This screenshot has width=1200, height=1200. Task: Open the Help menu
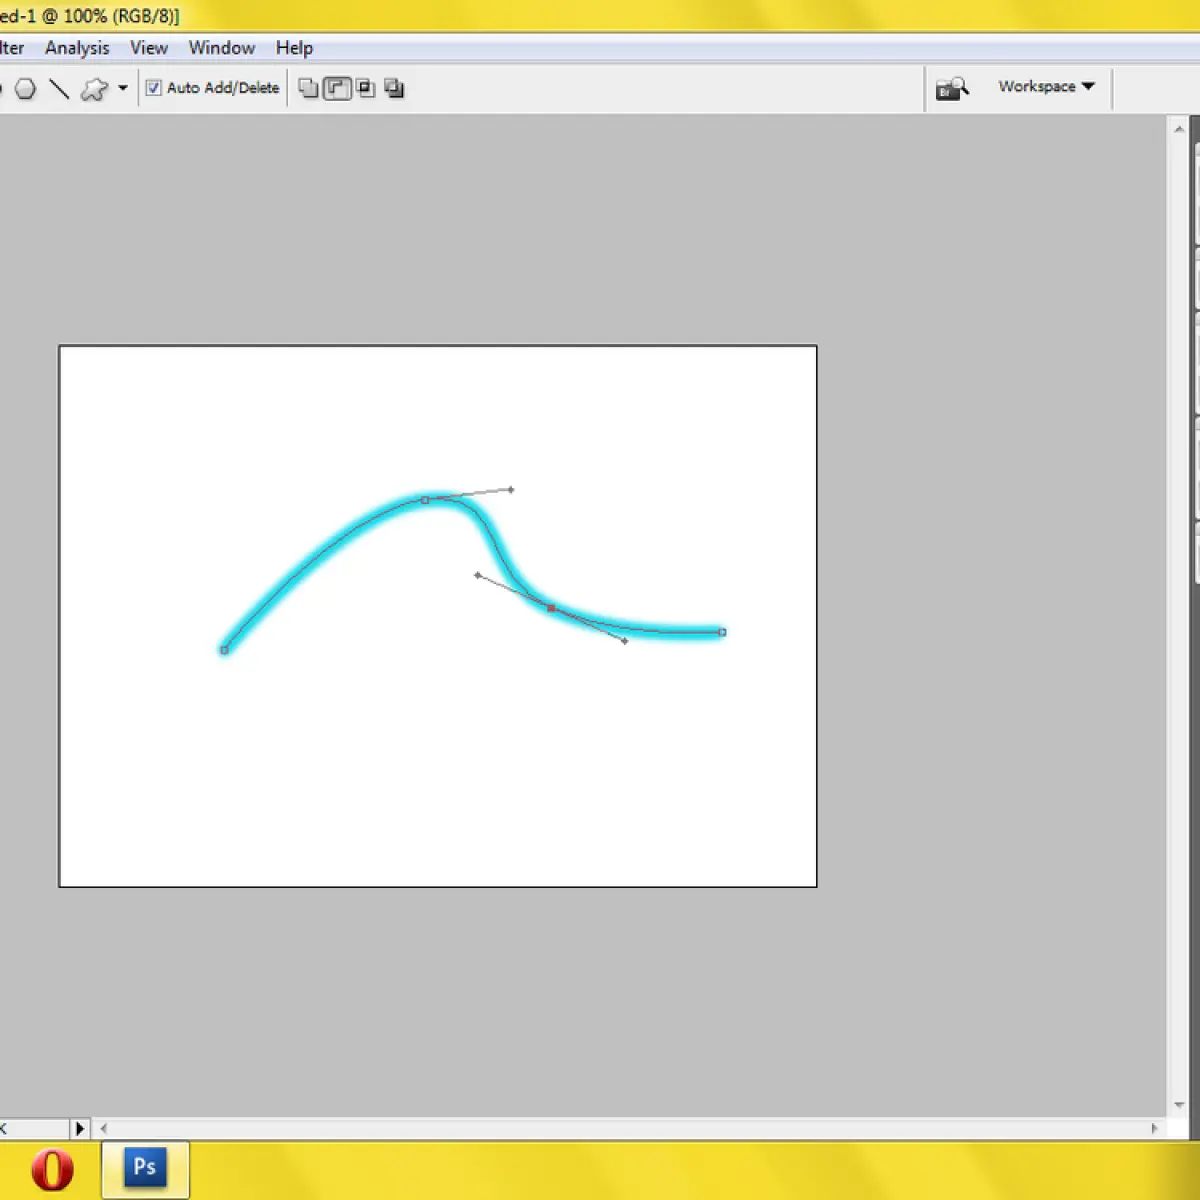(294, 48)
